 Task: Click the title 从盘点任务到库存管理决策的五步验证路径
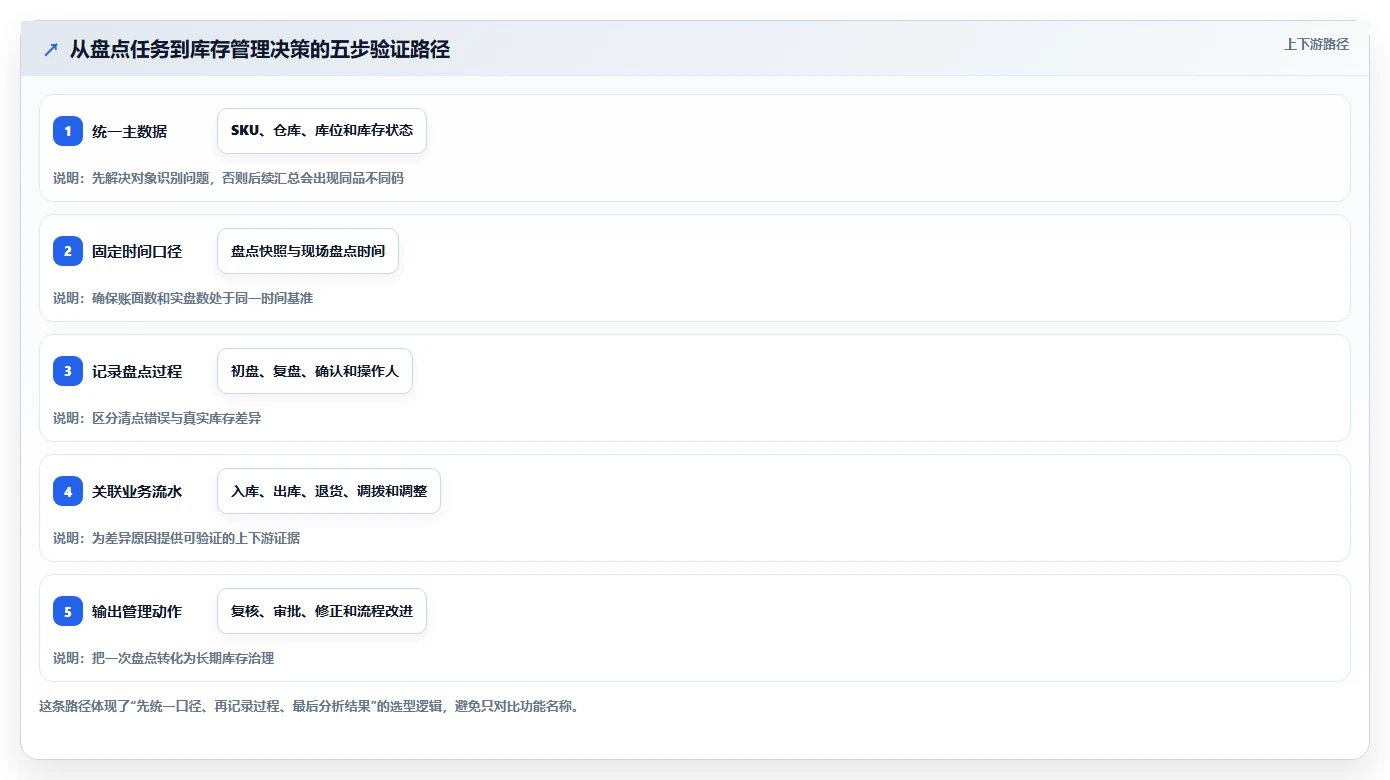tap(260, 49)
